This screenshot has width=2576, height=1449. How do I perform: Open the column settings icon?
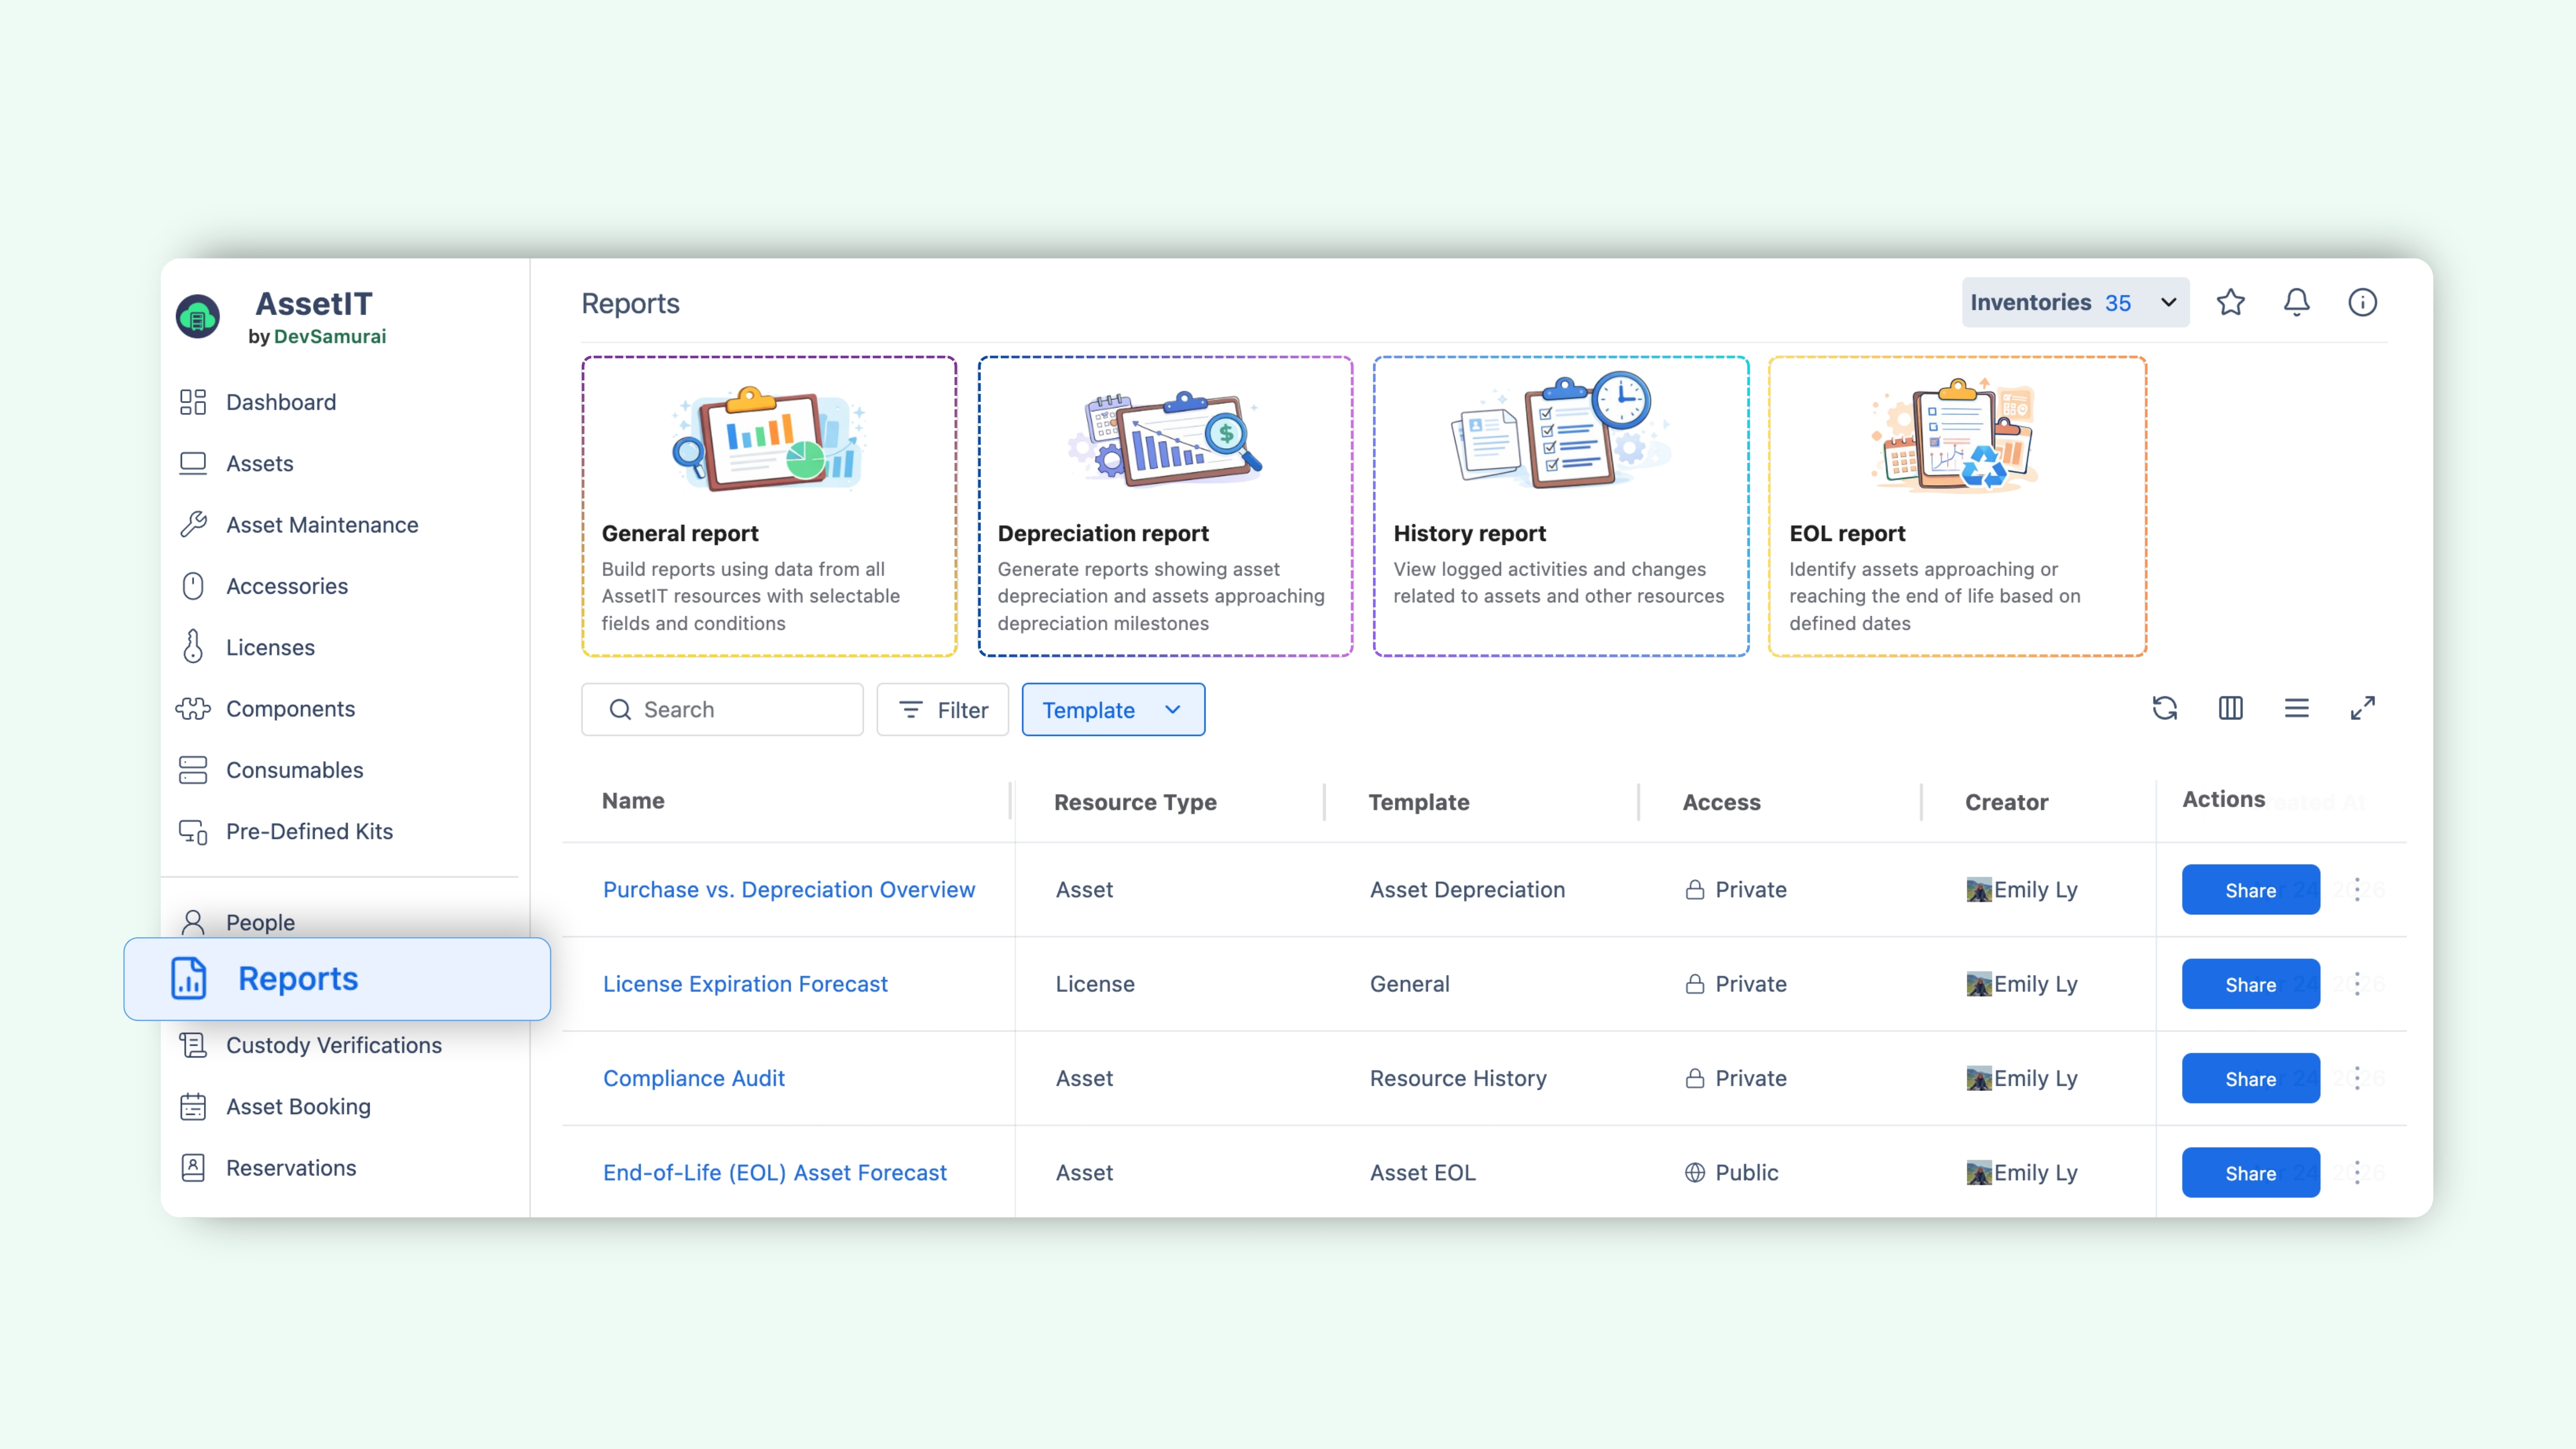(2230, 709)
